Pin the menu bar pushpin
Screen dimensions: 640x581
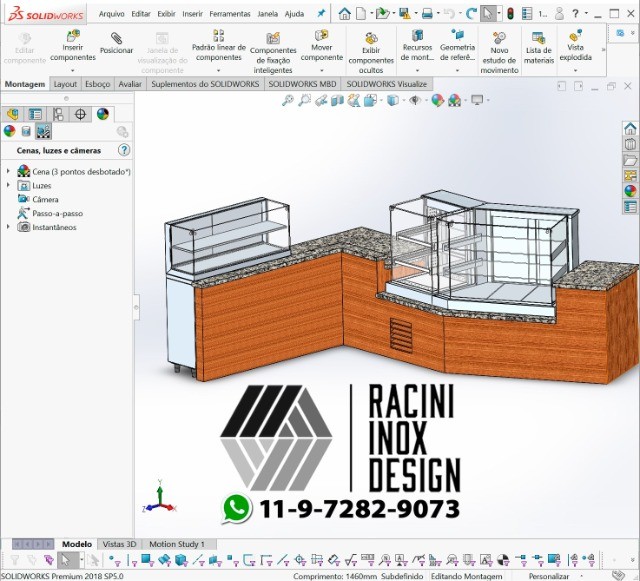pos(321,13)
